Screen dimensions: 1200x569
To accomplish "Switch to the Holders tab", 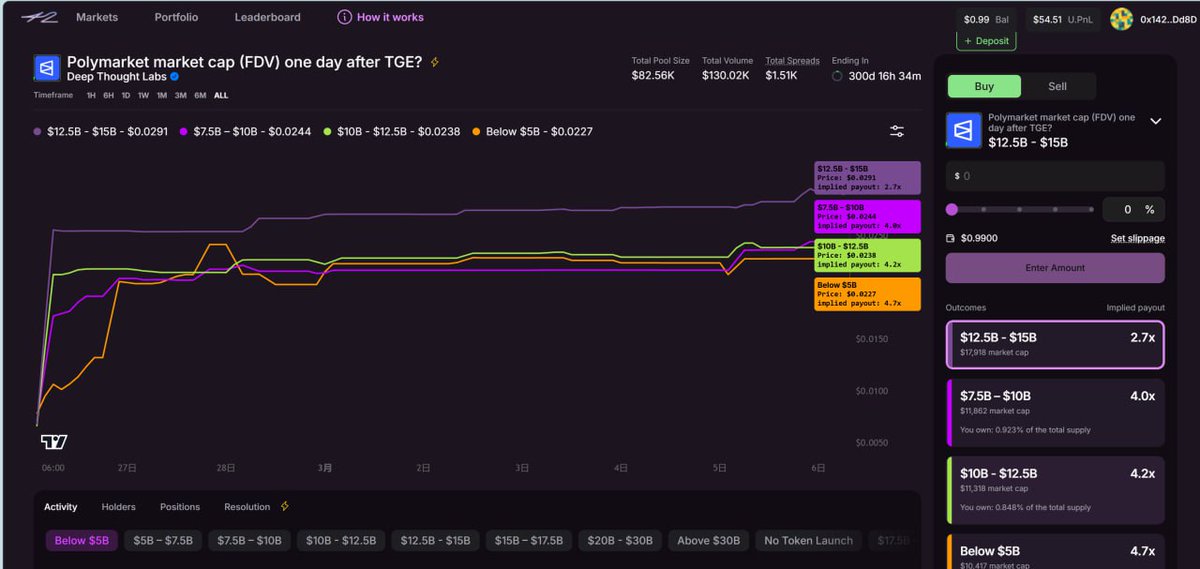I will pyautogui.click(x=118, y=507).
